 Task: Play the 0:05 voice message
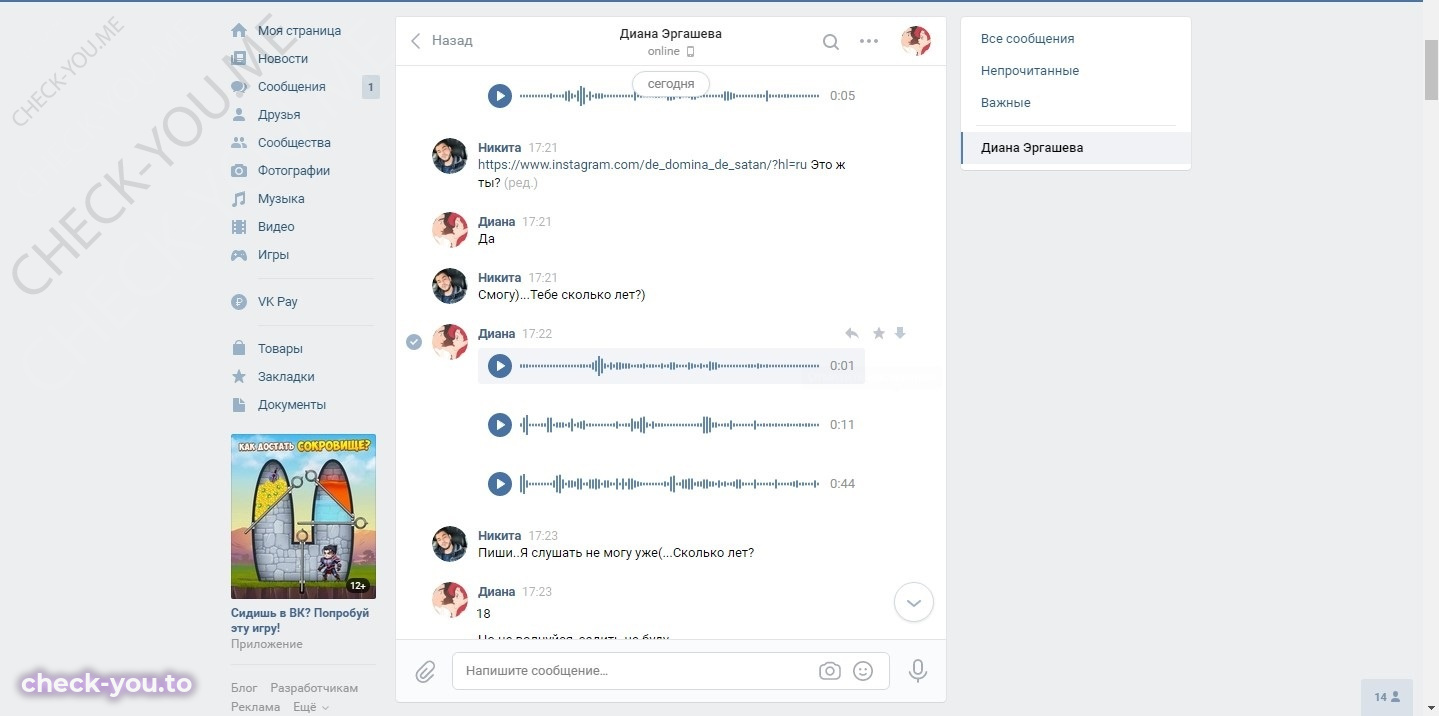(x=500, y=96)
